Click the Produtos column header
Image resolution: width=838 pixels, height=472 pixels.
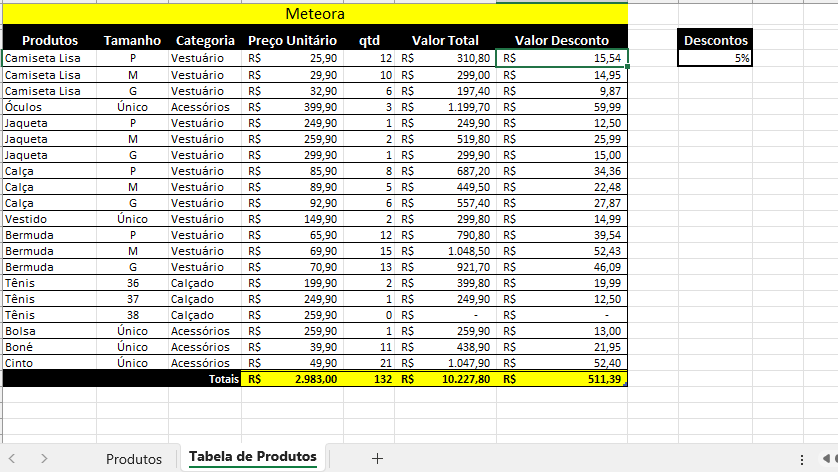tap(50, 41)
